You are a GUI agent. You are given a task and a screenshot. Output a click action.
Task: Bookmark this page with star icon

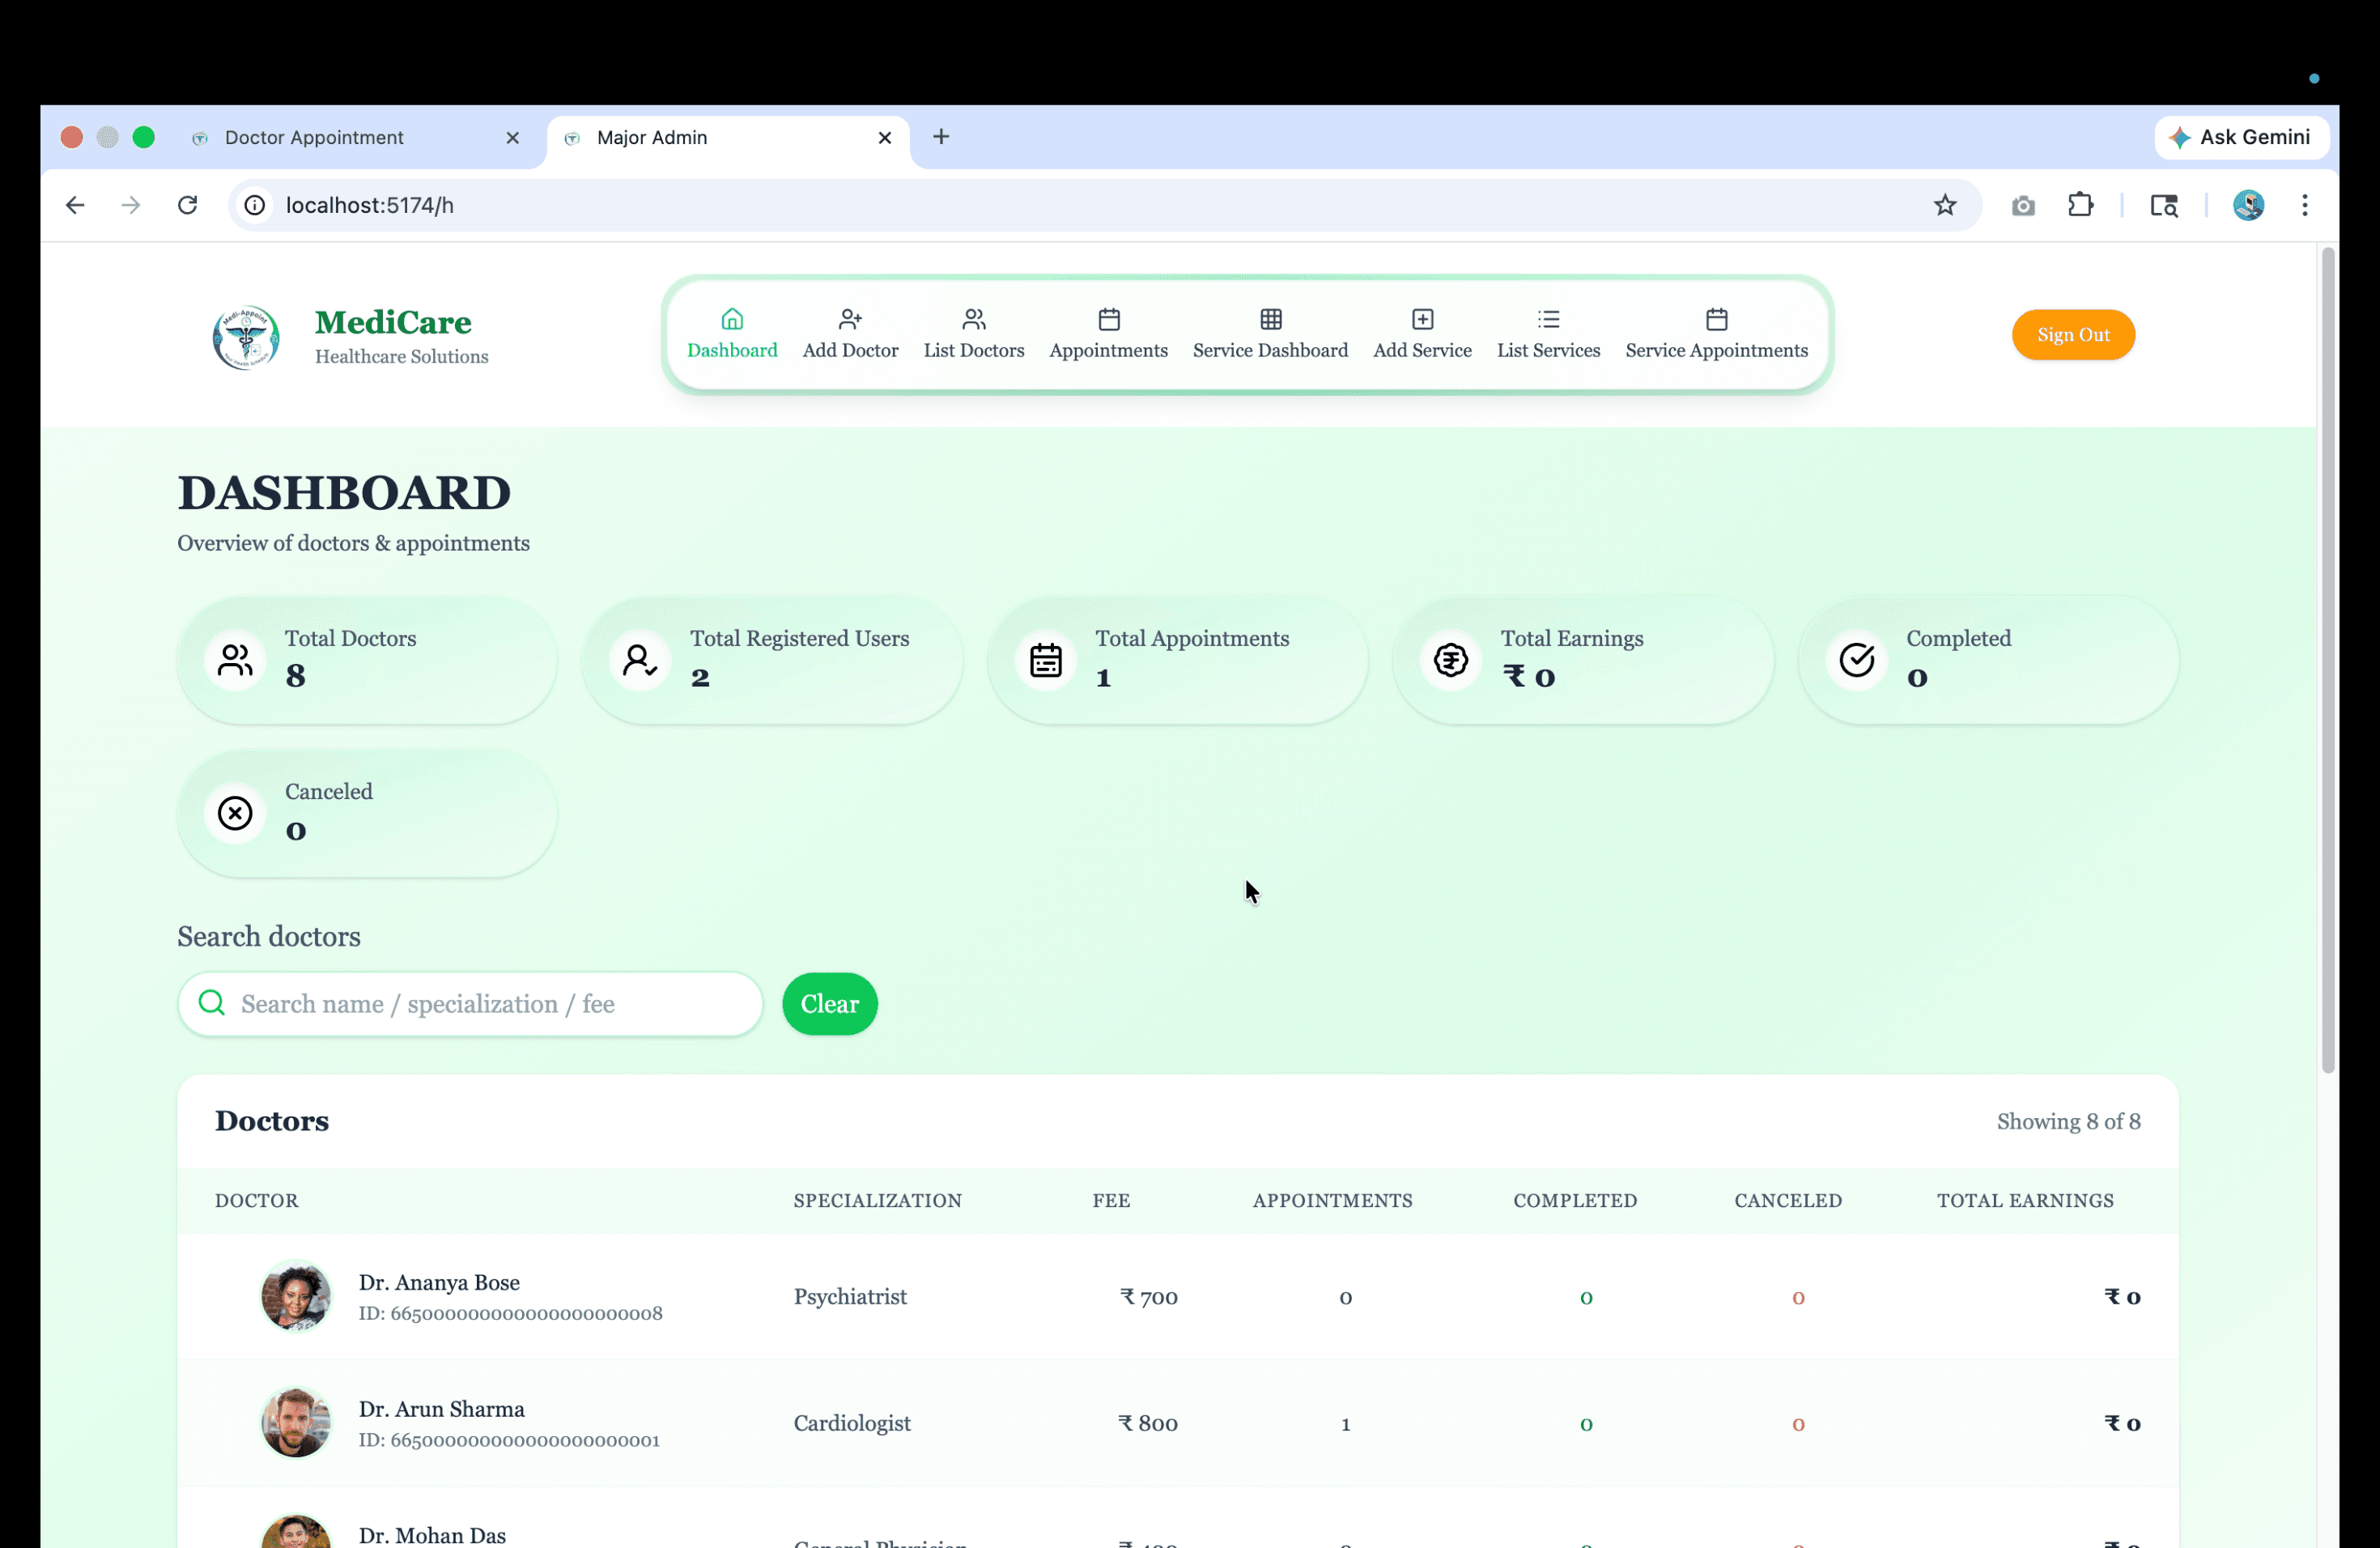1944,205
